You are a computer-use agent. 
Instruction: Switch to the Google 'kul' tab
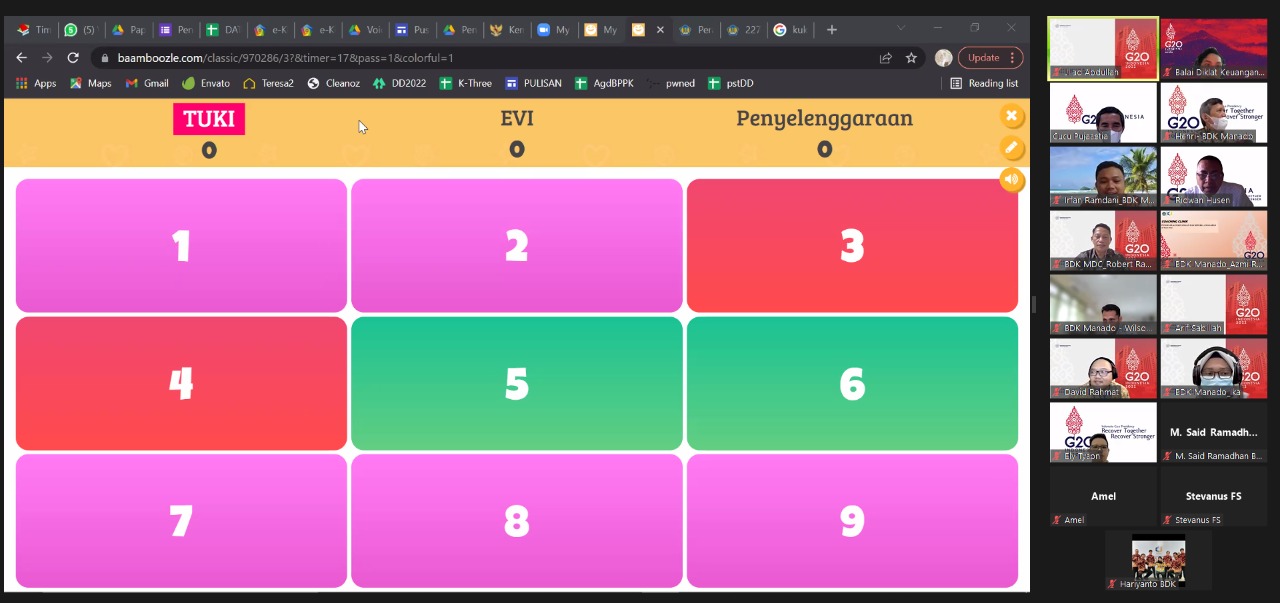791,30
